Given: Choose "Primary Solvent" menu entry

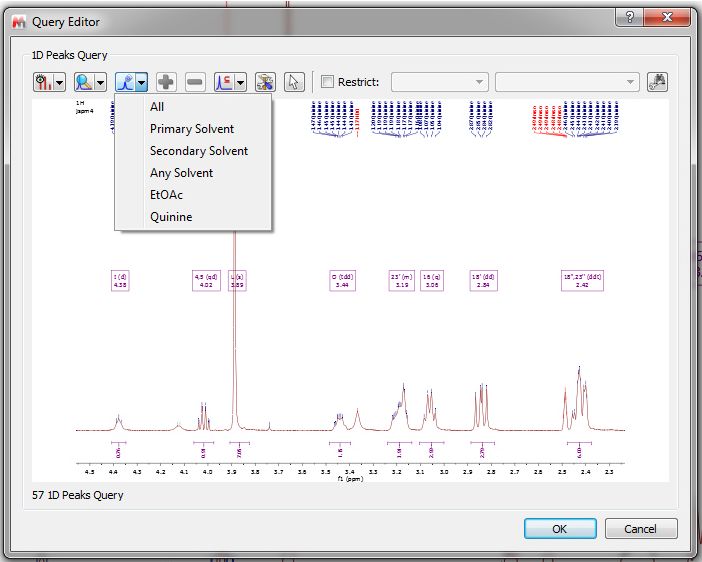Looking at the screenshot, I should [x=192, y=129].
